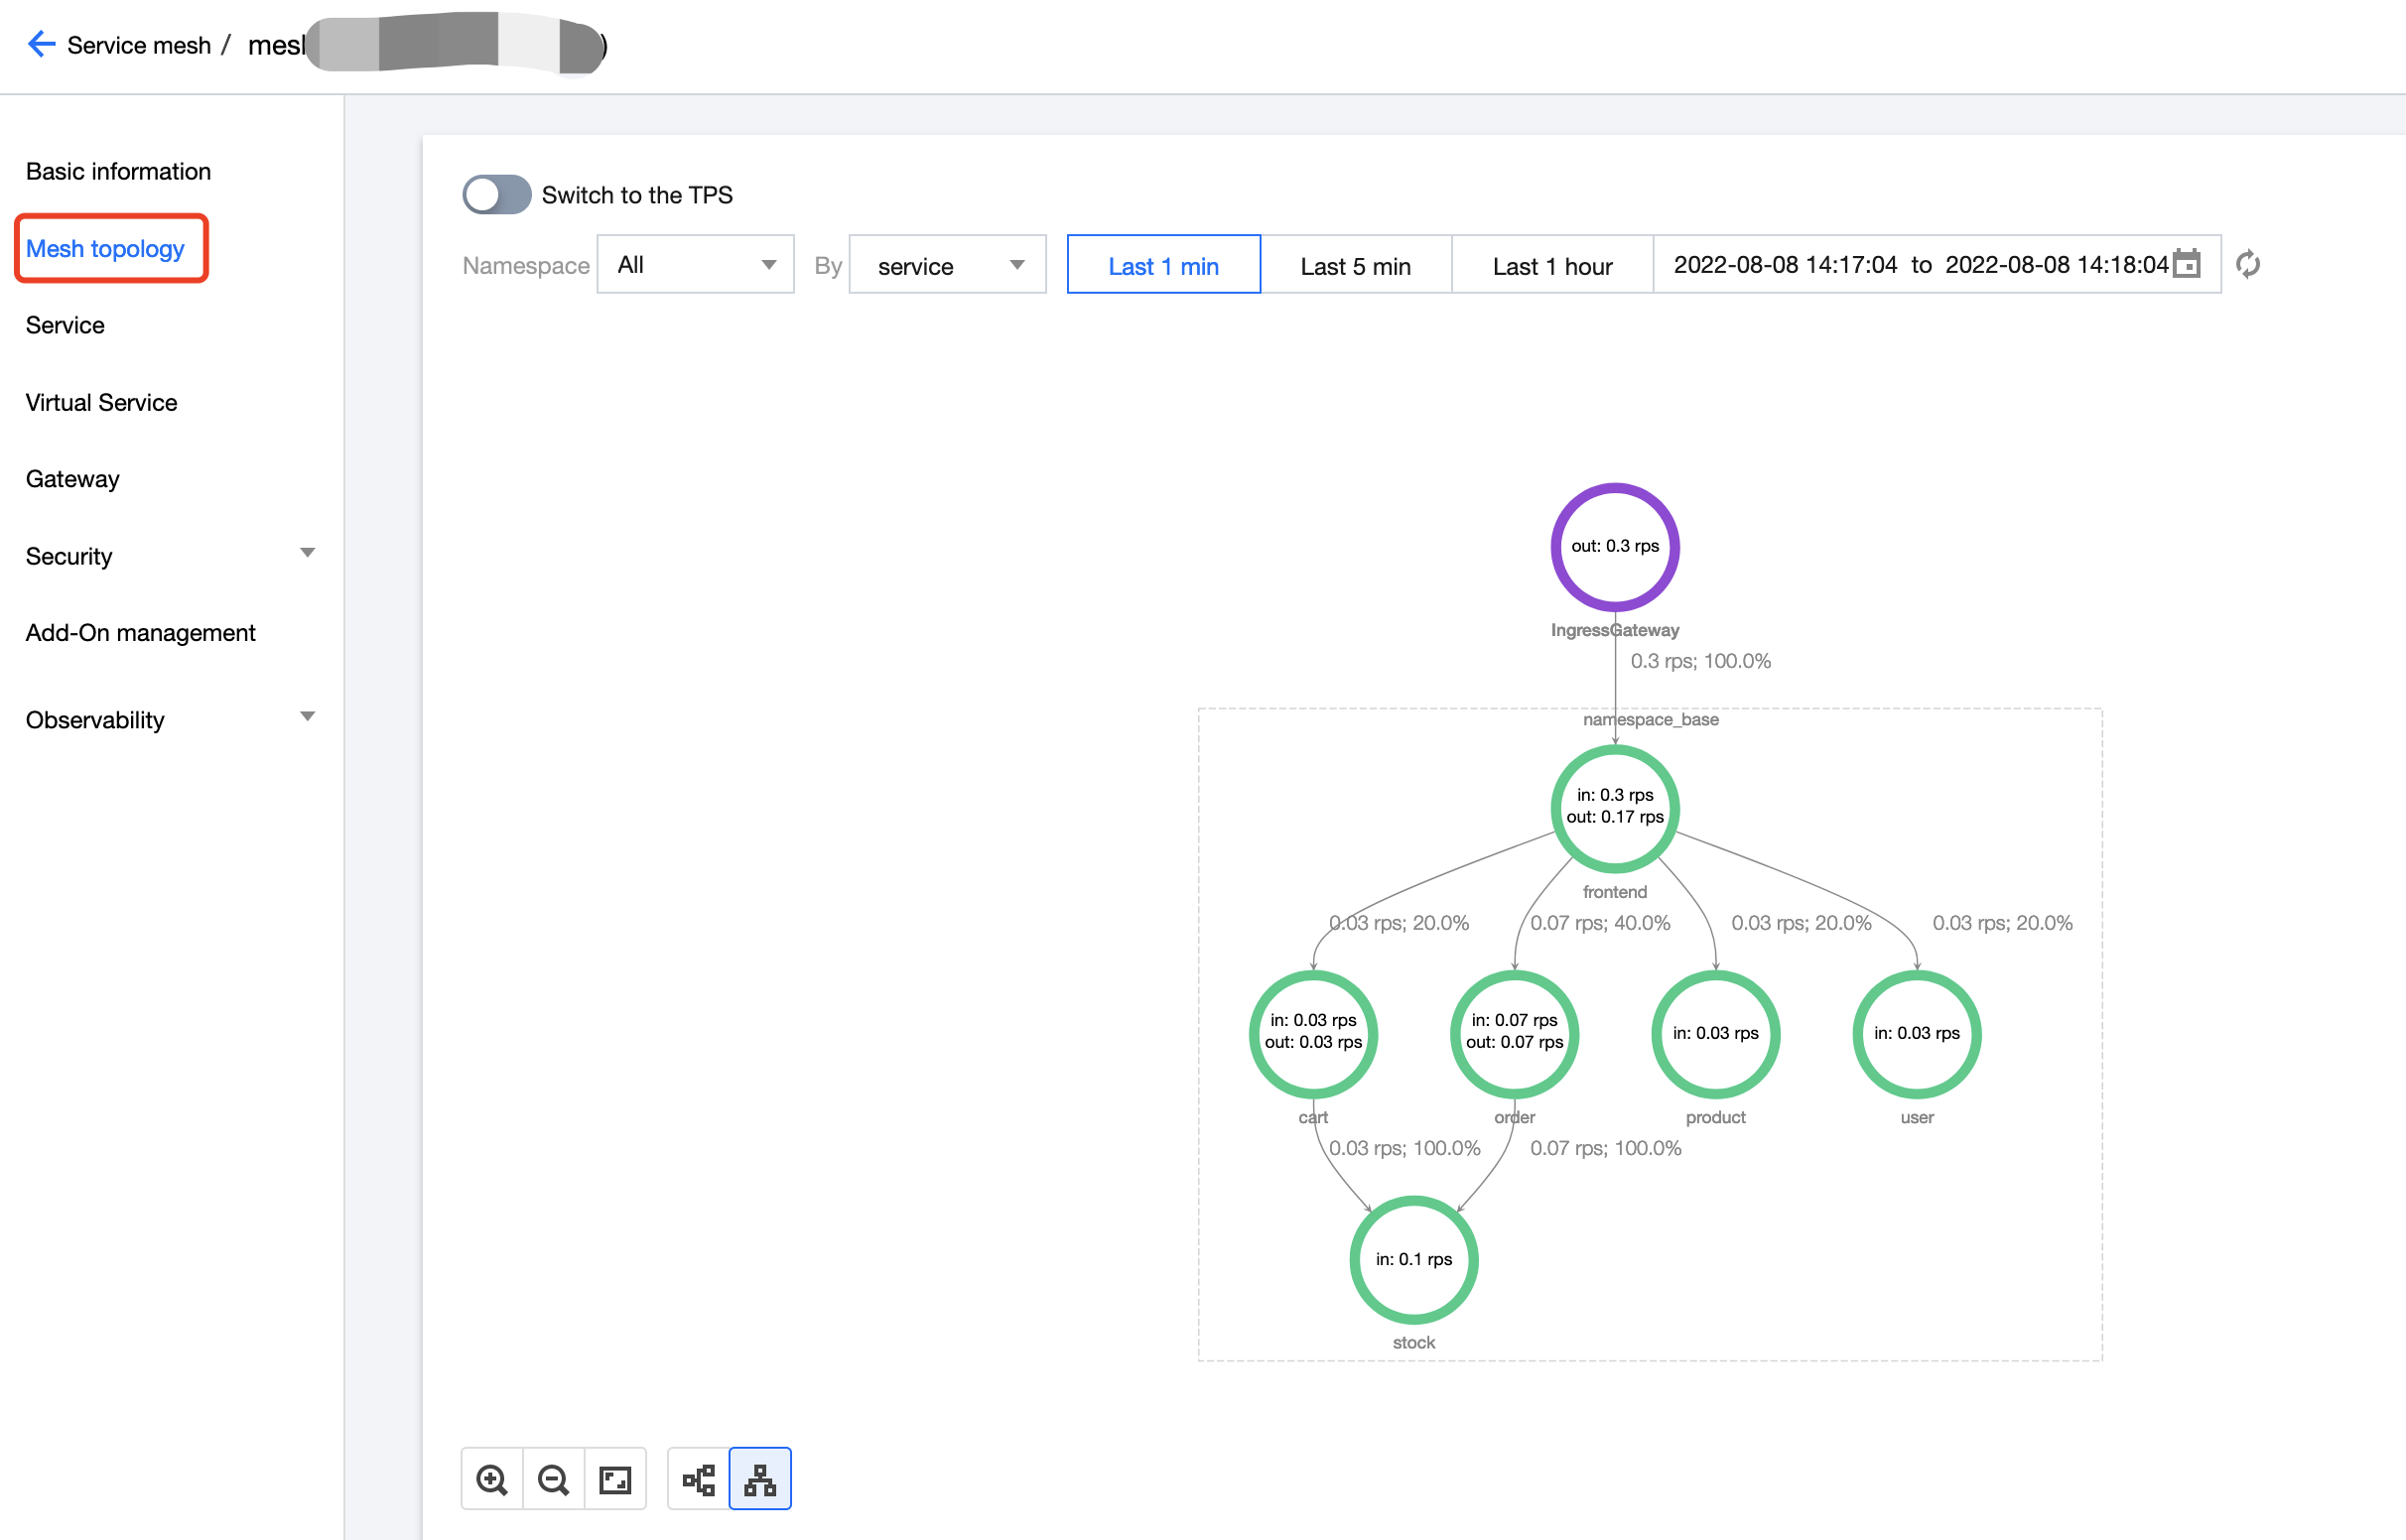2406x1540 pixels.
Task: Open Gateway menu item
Action: tap(72, 478)
